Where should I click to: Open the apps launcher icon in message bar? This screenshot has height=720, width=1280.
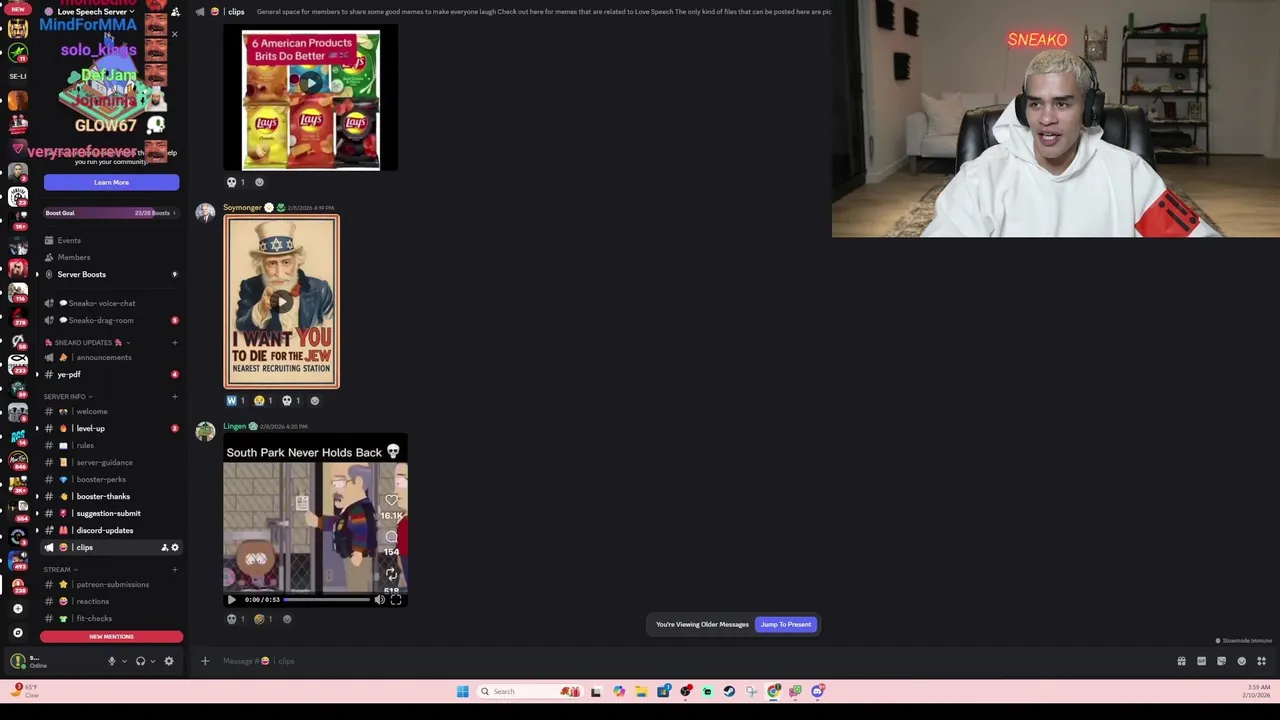pyautogui.click(x=1261, y=661)
